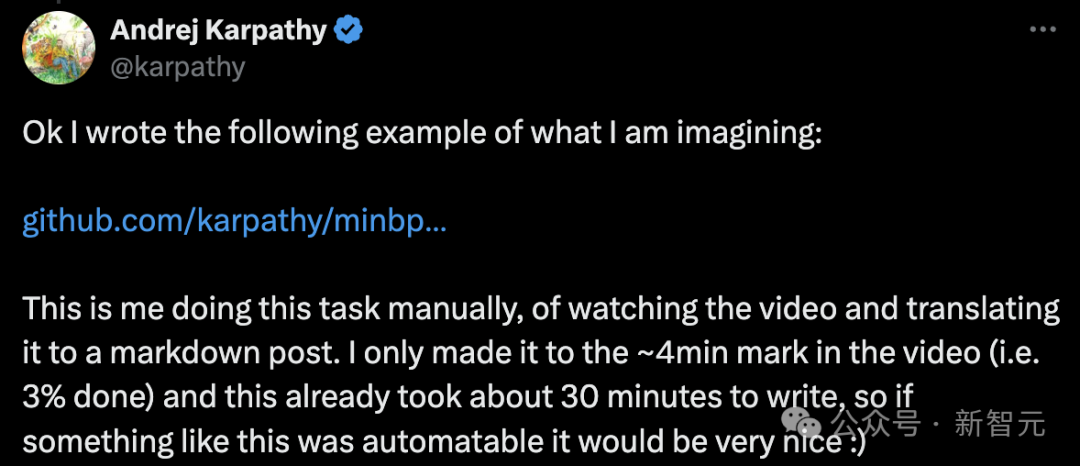Click the blue verified badge
The height and width of the screenshot is (466, 1080).
(348, 32)
